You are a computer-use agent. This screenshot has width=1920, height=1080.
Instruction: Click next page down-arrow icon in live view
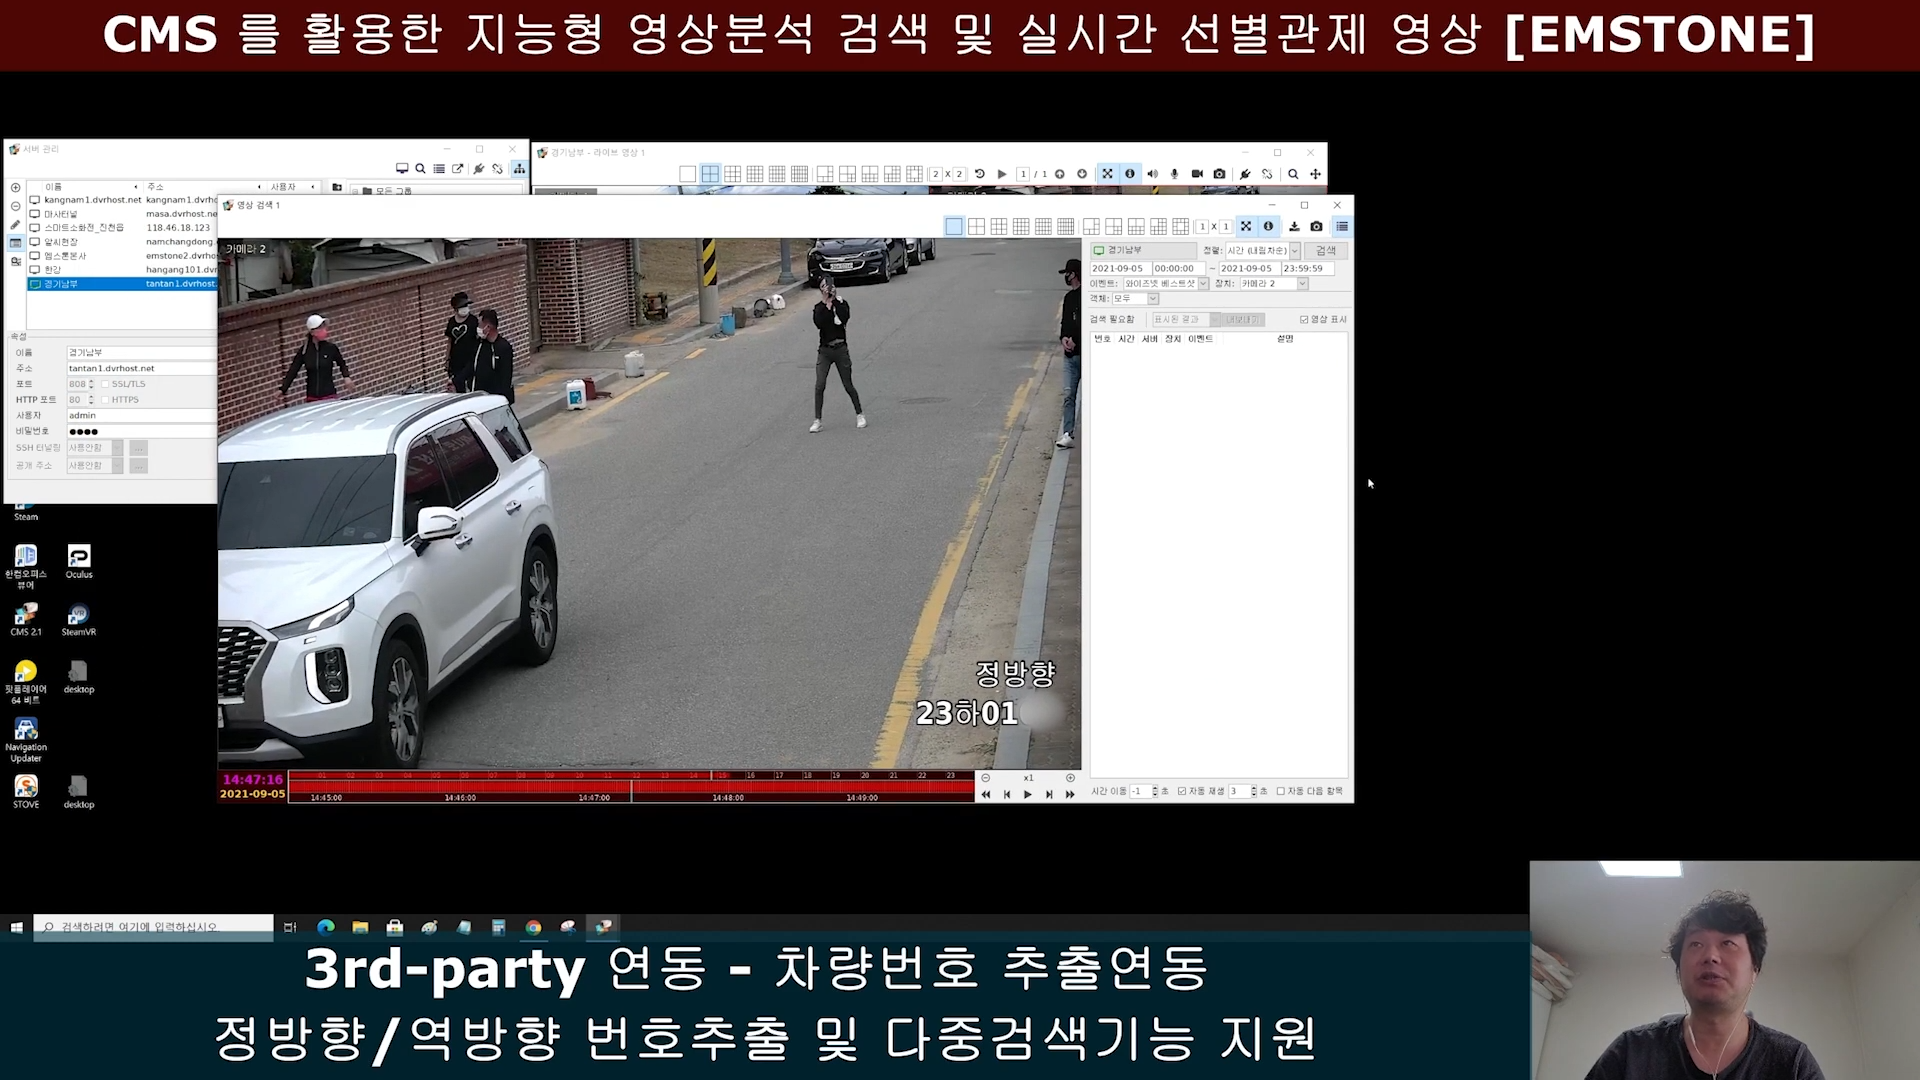pyautogui.click(x=1082, y=174)
